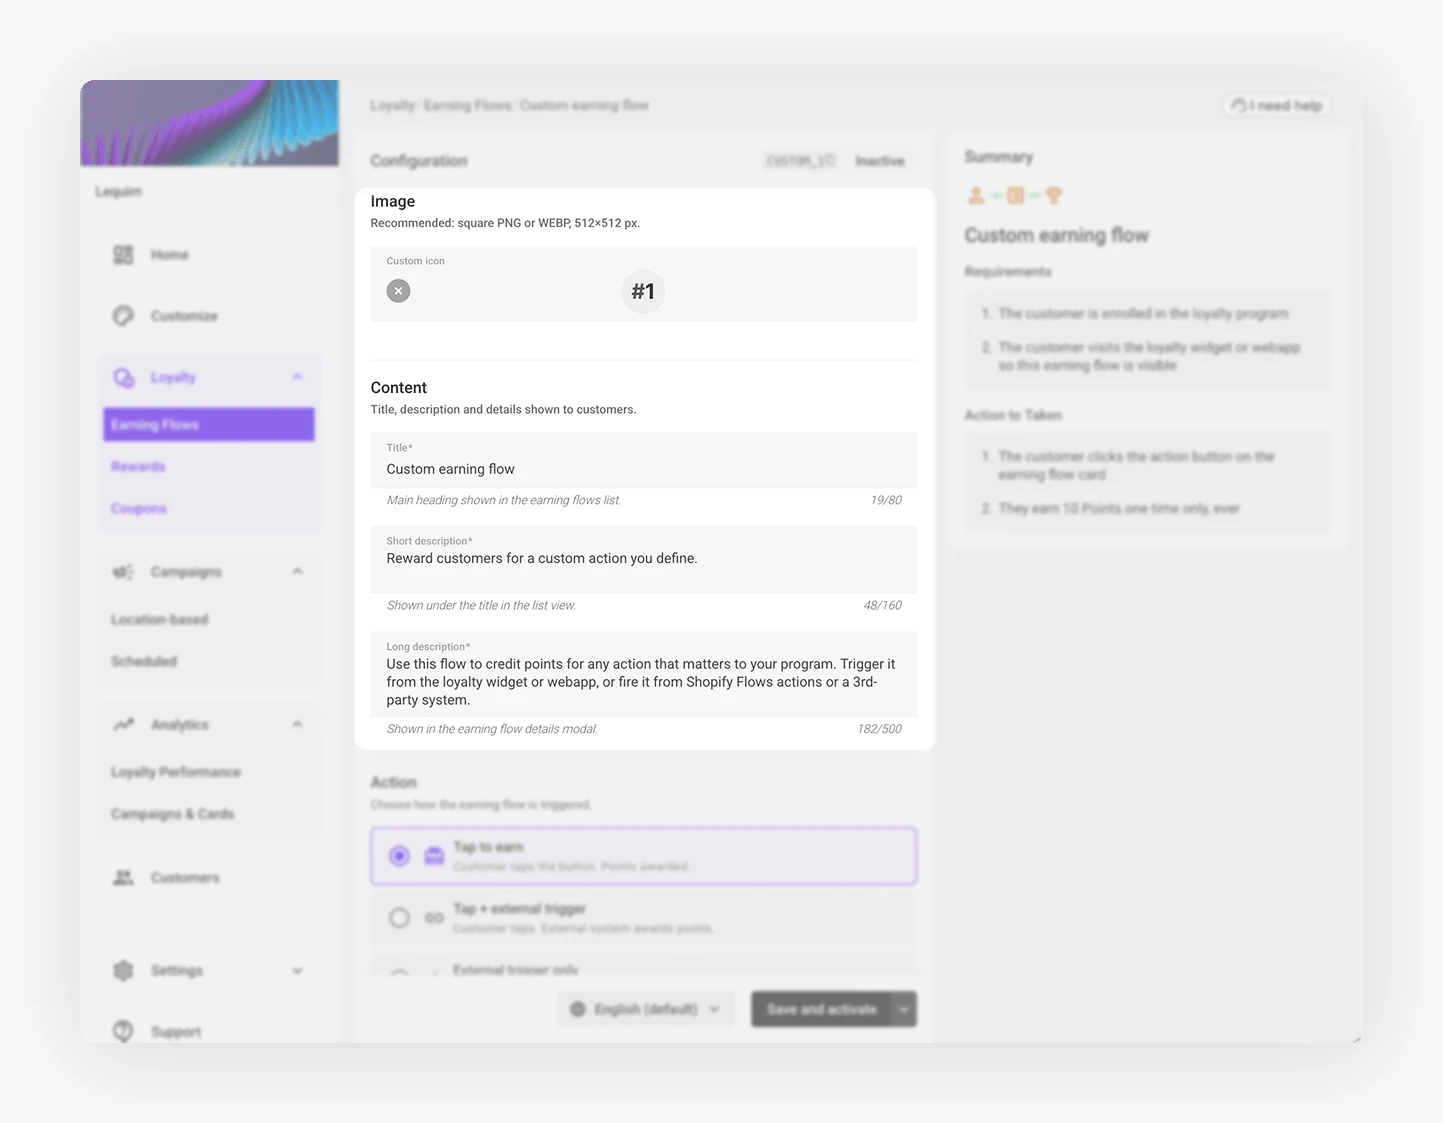The image size is (1443, 1123).
Task: Open Rewards in the sidebar
Action: 138,467
